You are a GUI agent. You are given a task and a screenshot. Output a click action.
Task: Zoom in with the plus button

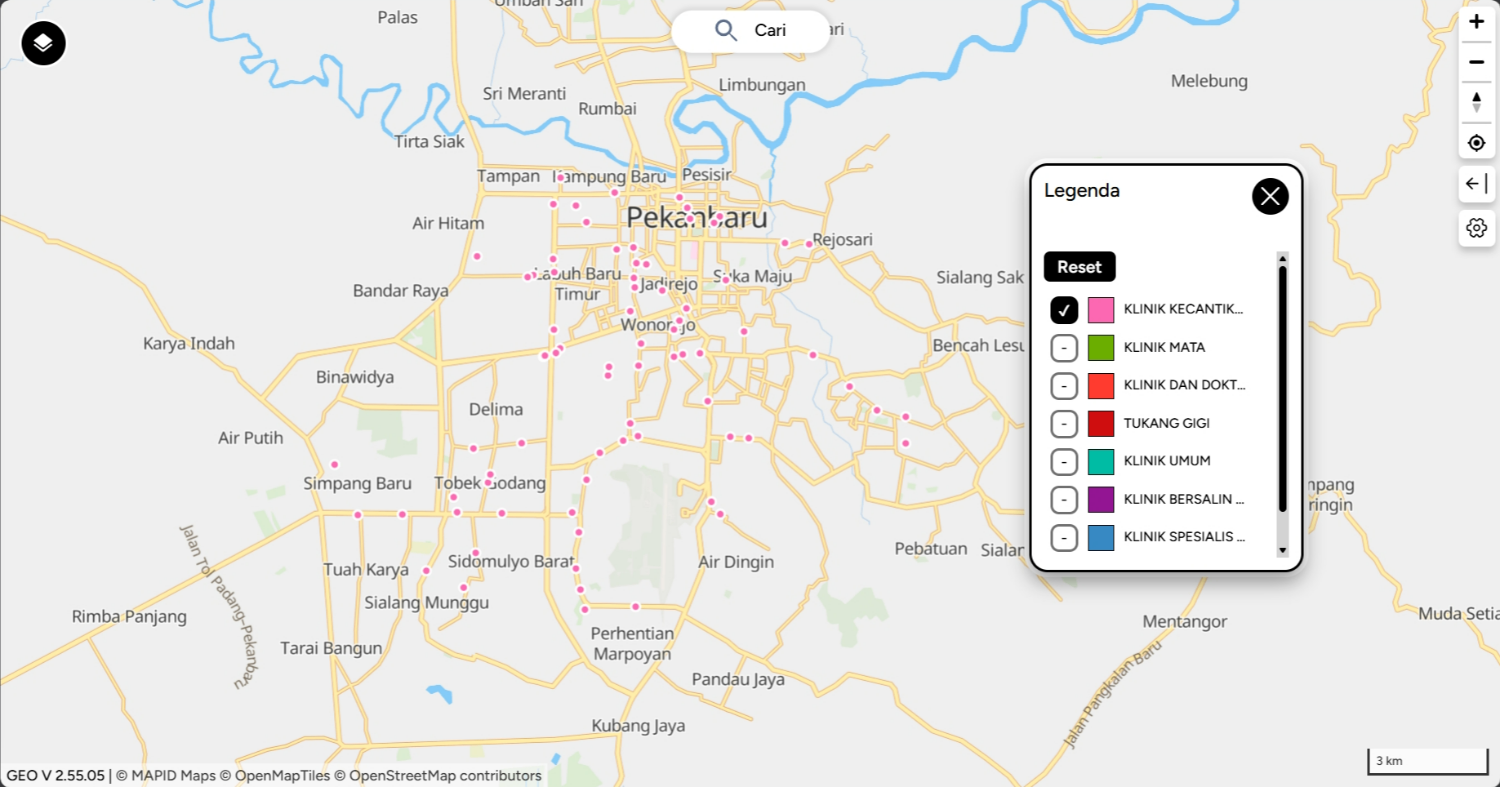tap(1476, 22)
